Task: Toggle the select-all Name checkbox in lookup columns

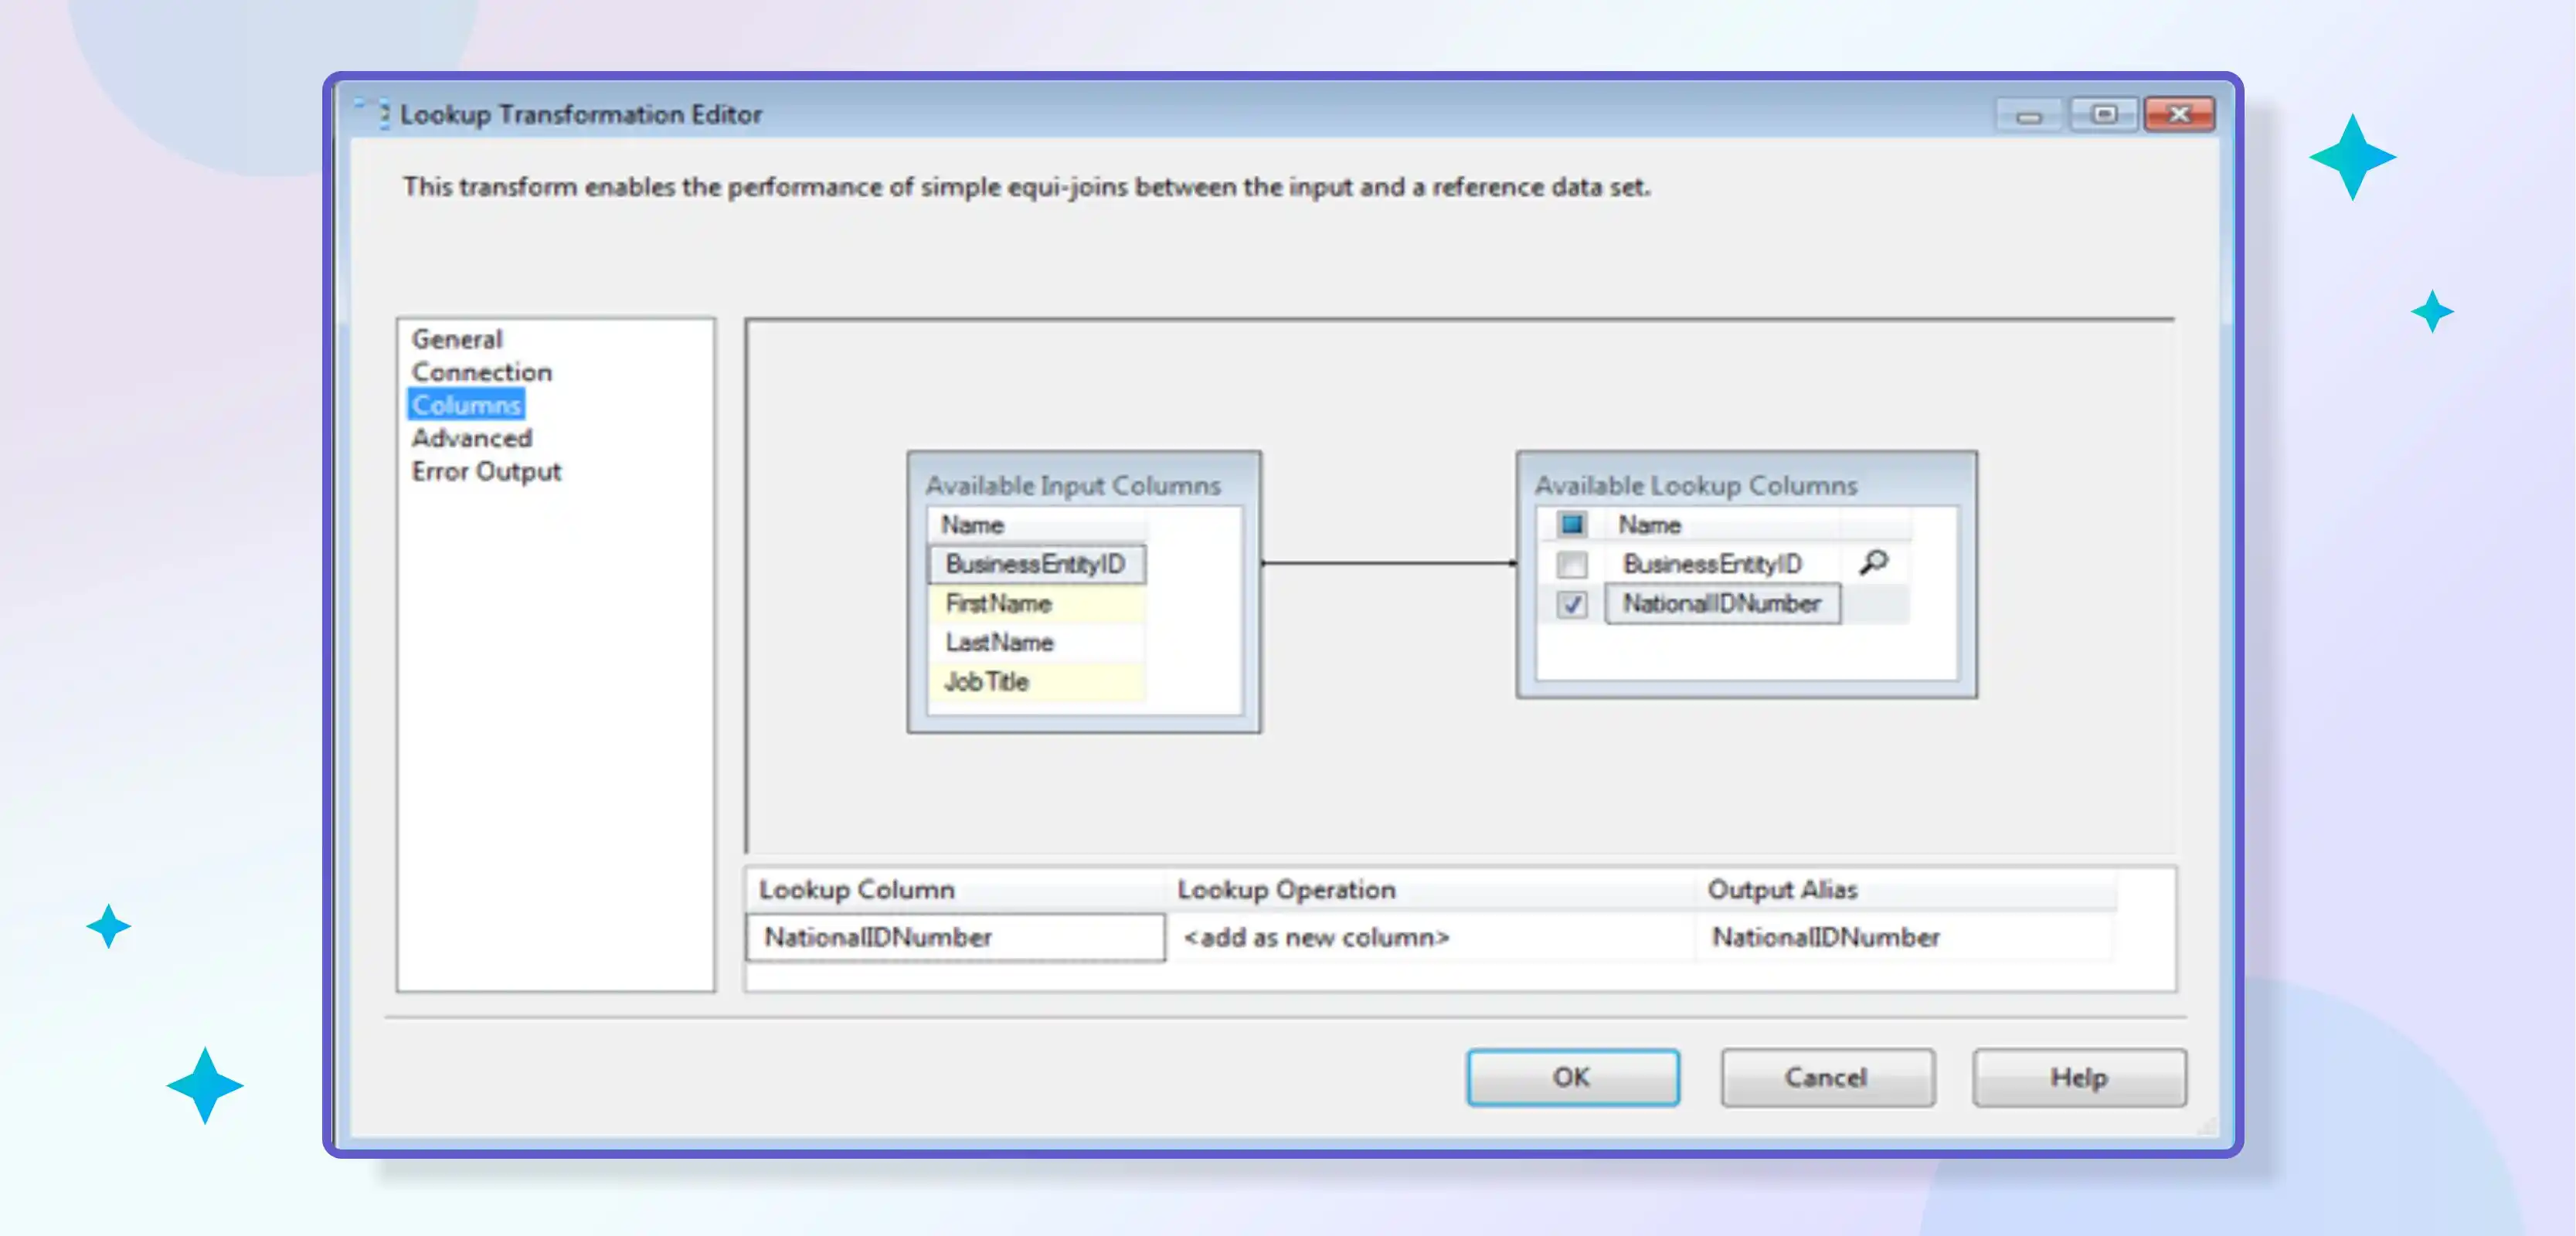Action: 1573,524
